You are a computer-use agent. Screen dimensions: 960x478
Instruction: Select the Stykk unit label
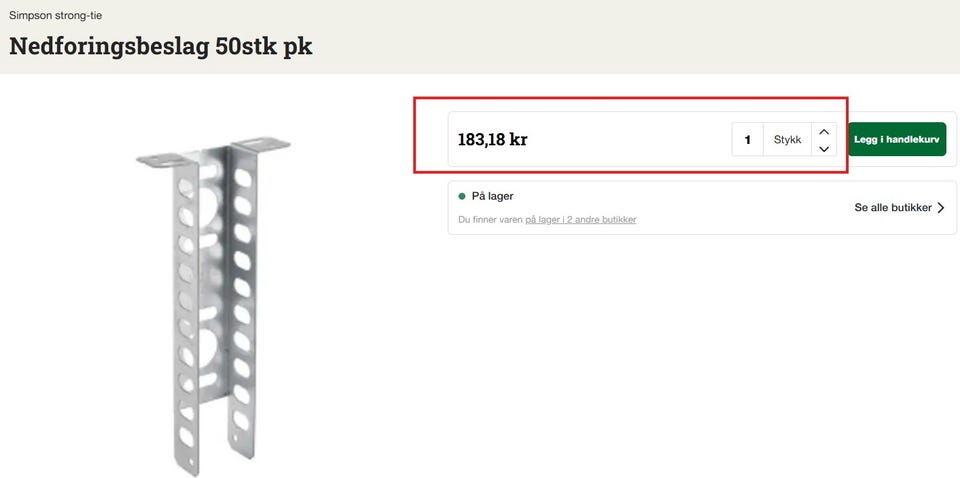(x=787, y=140)
